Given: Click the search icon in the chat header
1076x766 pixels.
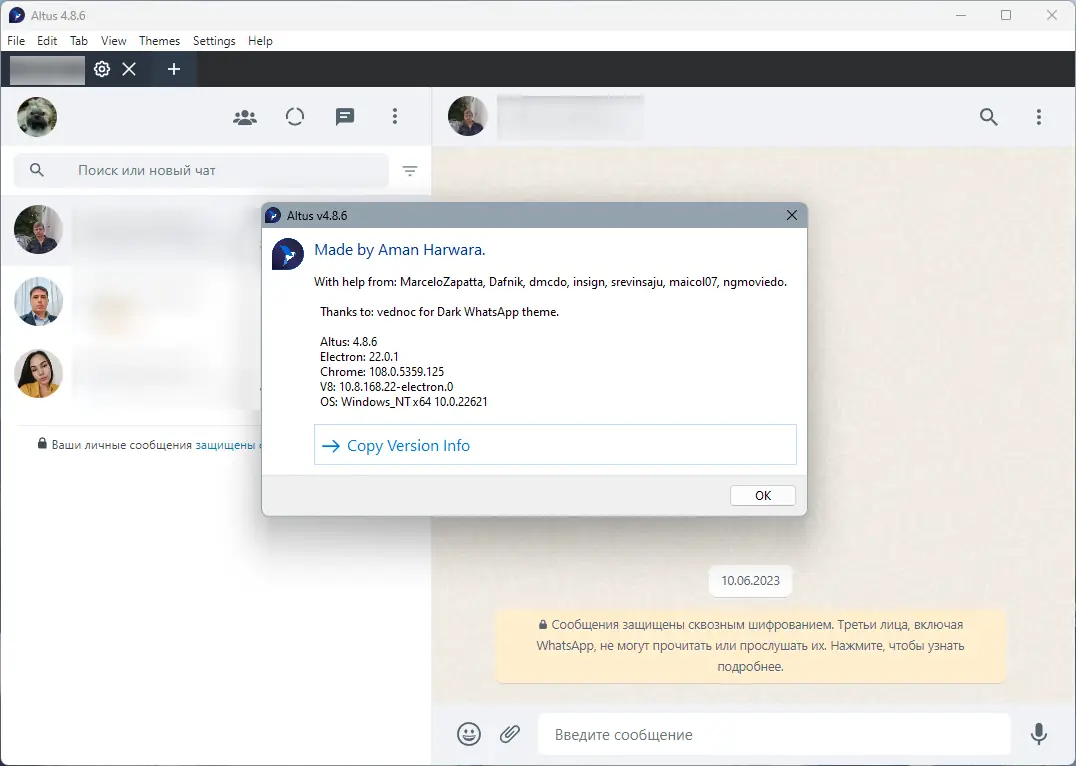Looking at the screenshot, I should click(x=988, y=117).
